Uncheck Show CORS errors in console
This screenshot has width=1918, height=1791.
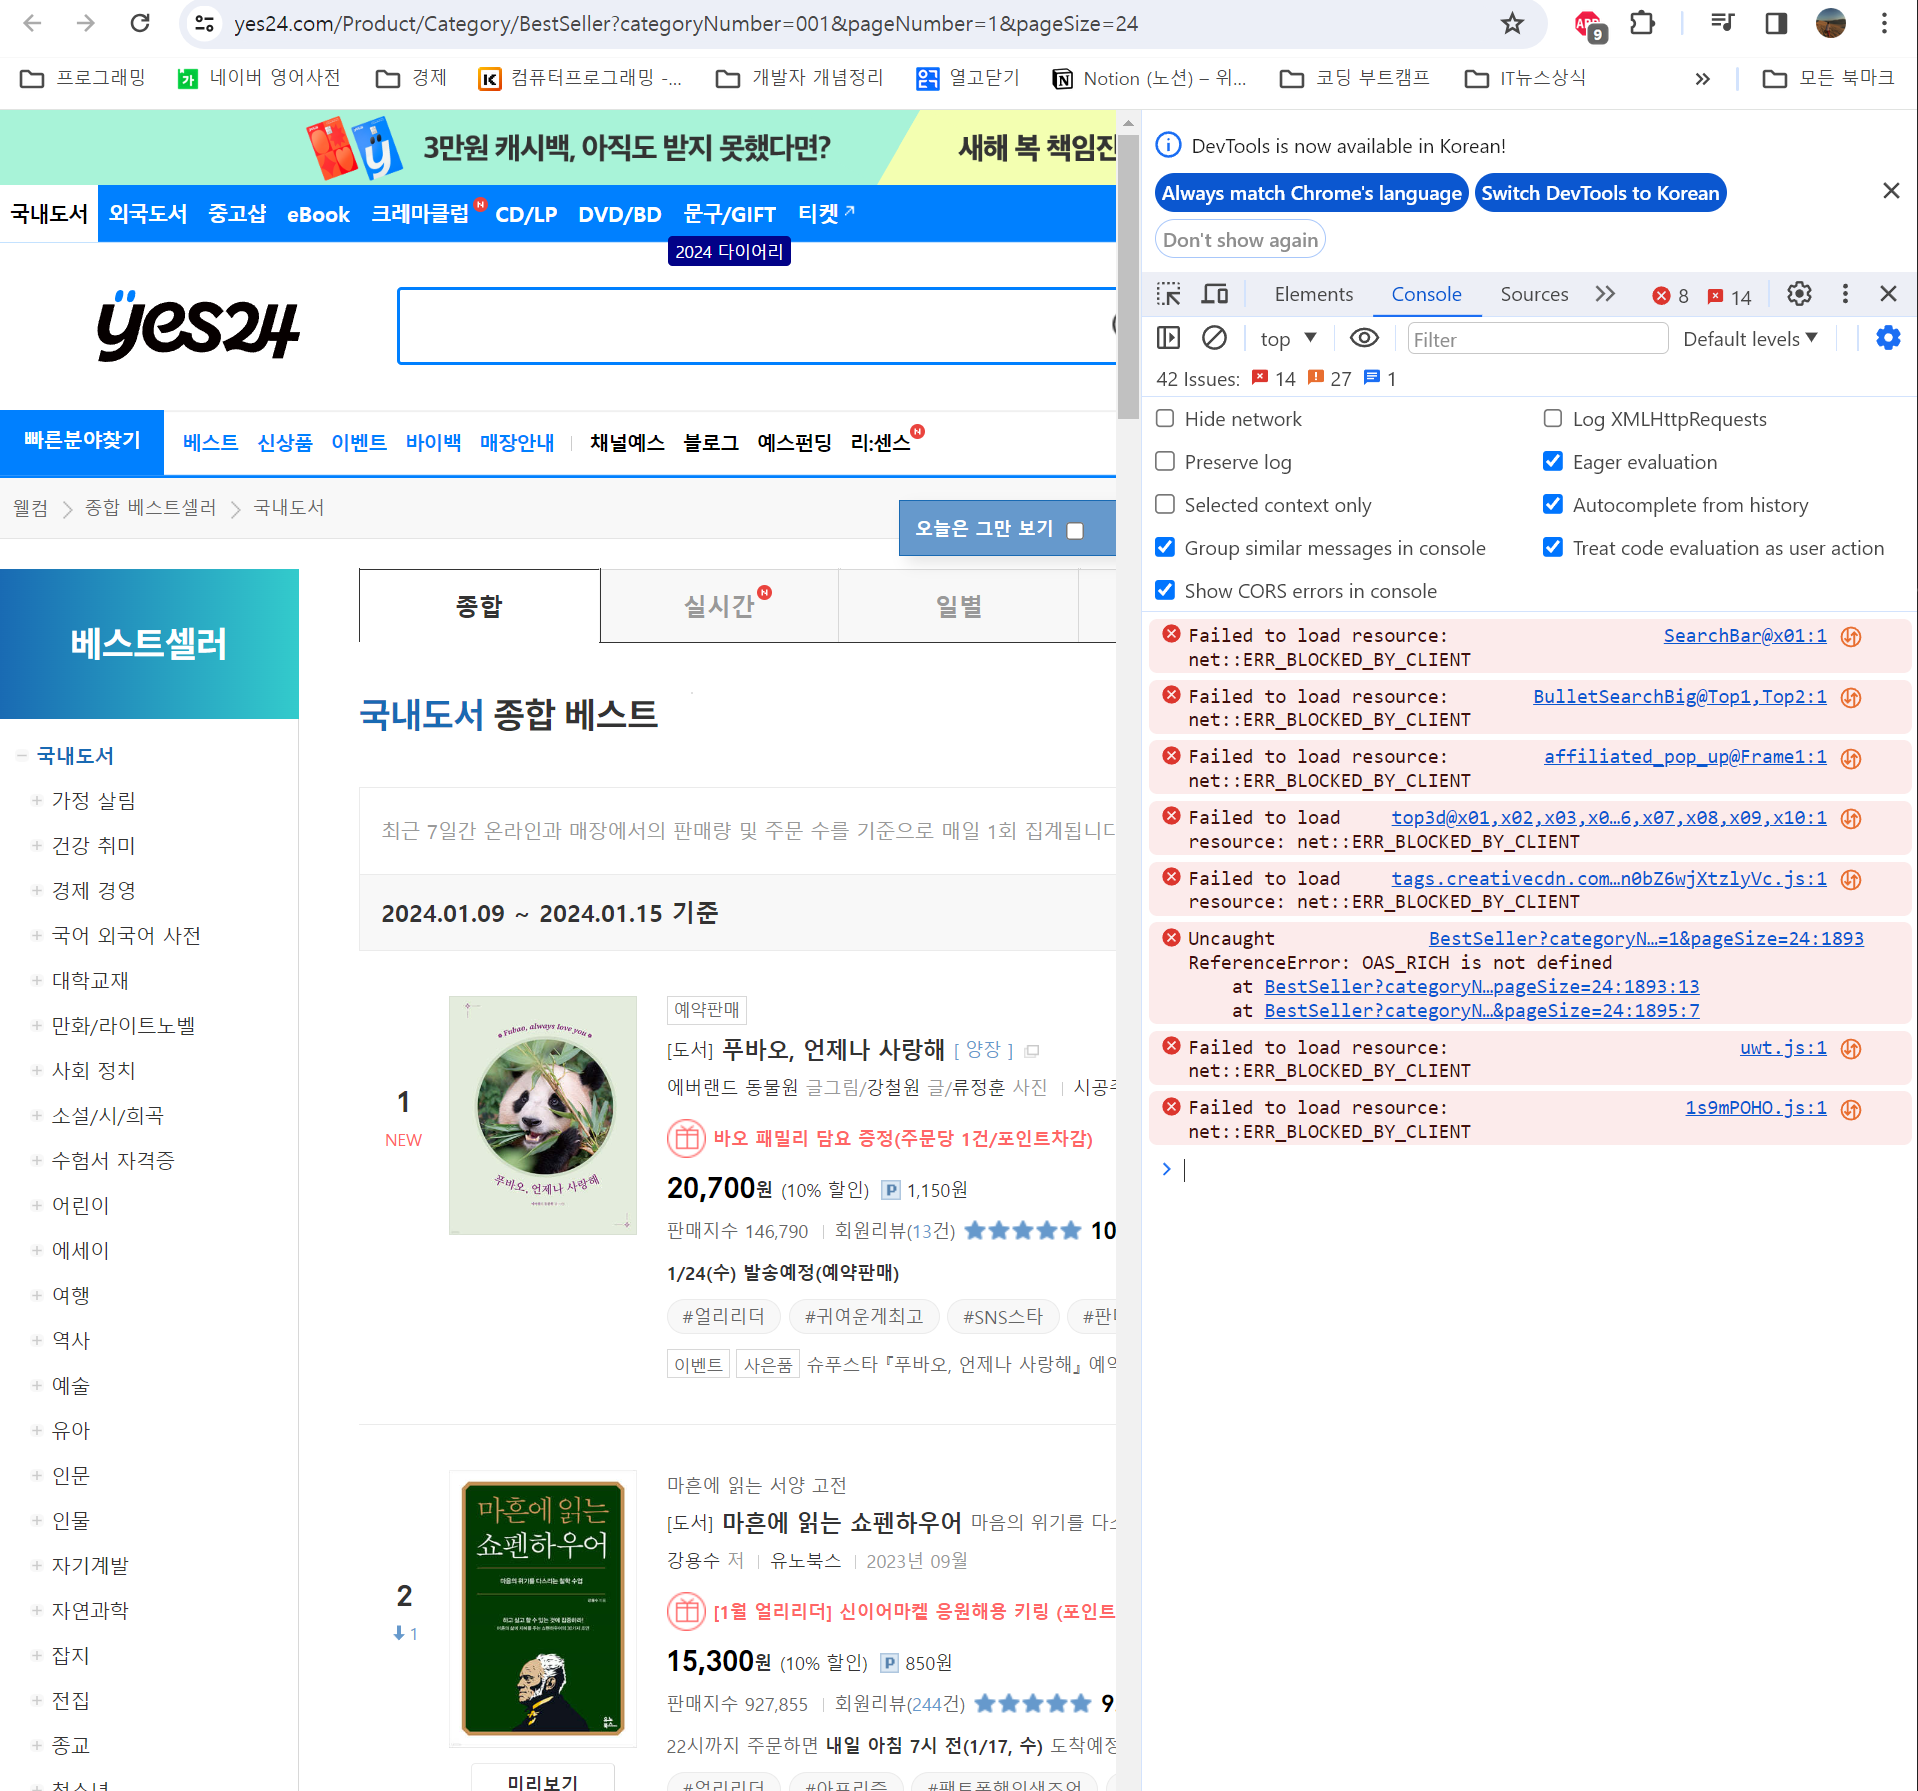1165,590
